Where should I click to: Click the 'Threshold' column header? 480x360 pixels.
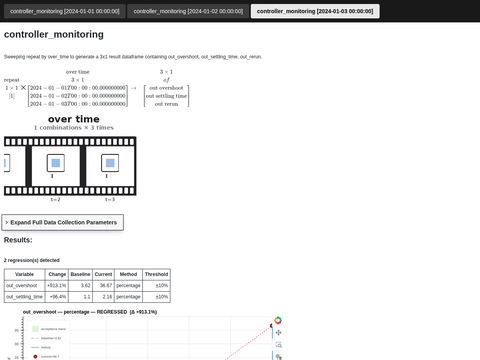156,274
